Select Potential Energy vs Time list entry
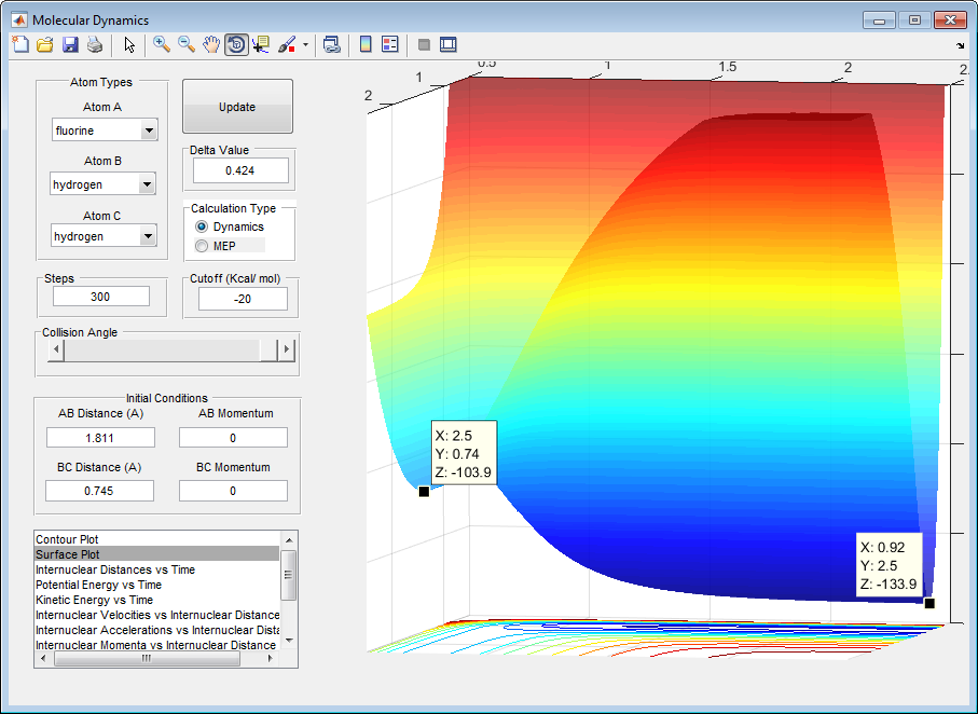This screenshot has width=978, height=714. pyautogui.click(x=98, y=584)
